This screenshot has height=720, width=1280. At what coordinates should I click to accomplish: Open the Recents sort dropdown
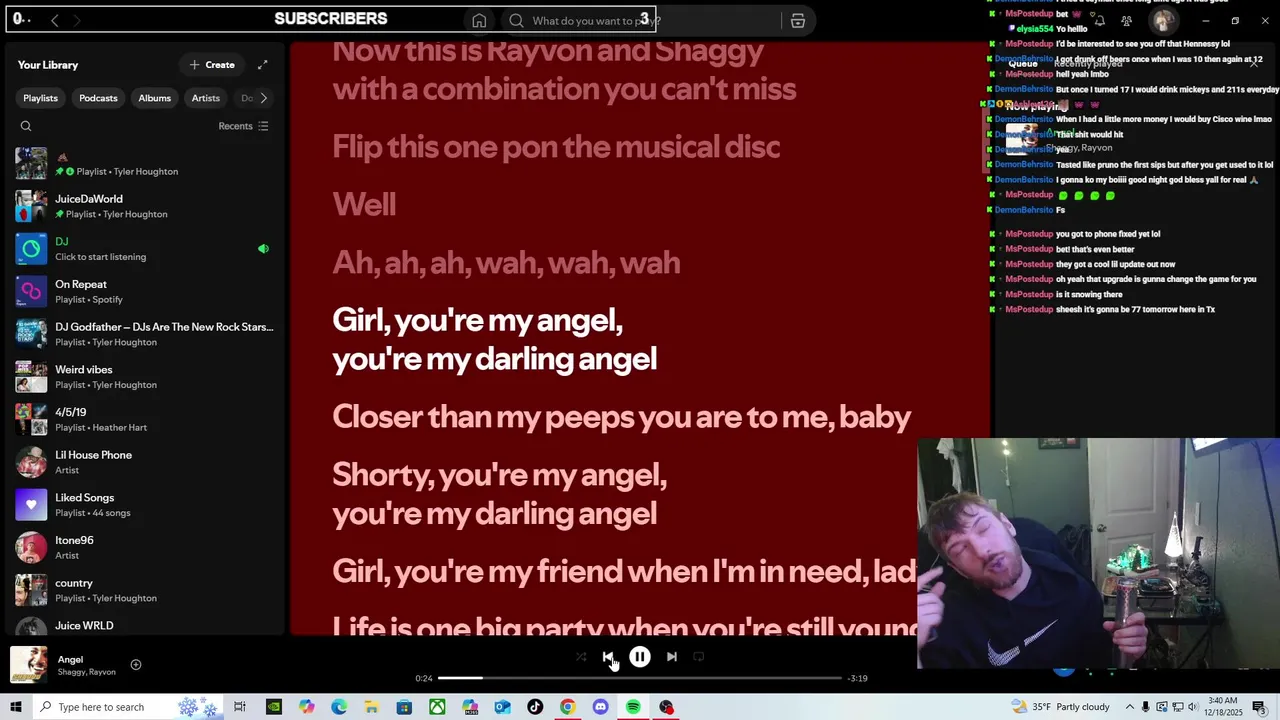click(x=243, y=126)
